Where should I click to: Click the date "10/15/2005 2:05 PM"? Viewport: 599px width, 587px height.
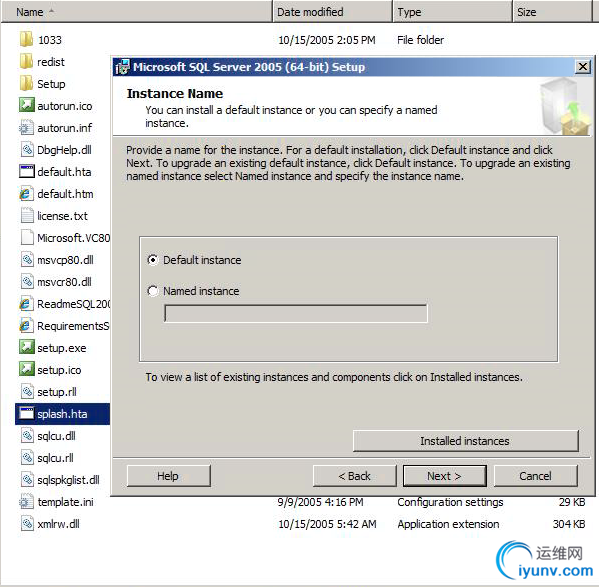click(x=327, y=40)
